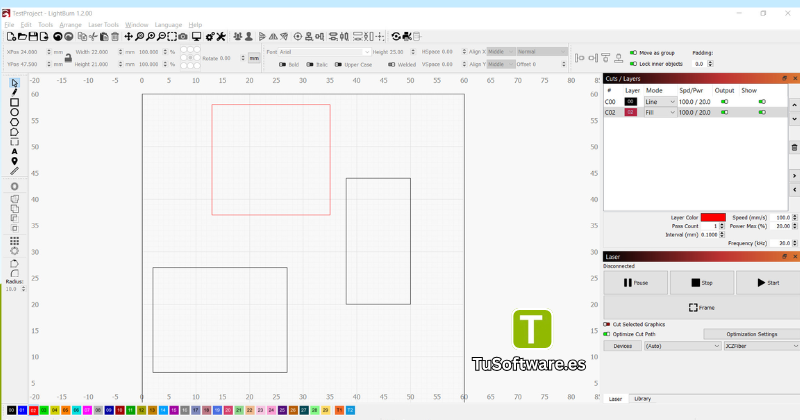Select the Rectangle drawing tool
800x420 pixels.
click(14, 103)
